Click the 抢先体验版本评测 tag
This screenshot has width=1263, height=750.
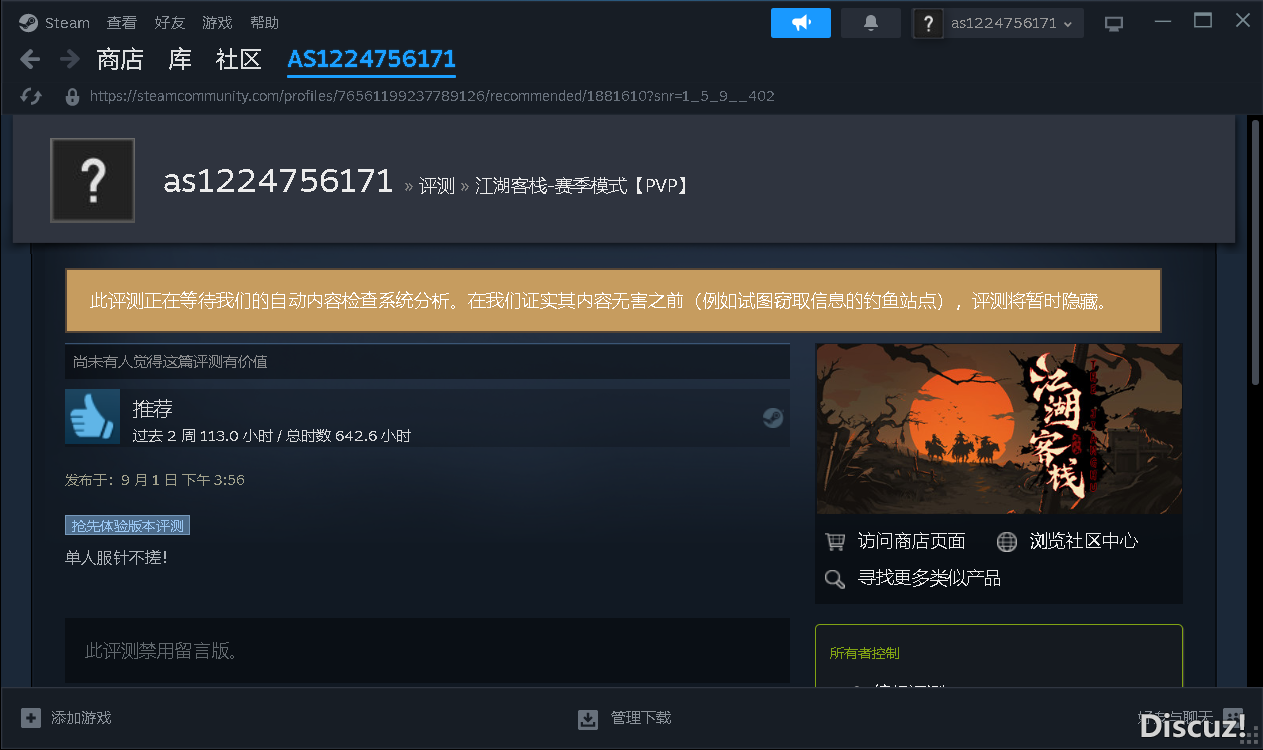click(127, 525)
